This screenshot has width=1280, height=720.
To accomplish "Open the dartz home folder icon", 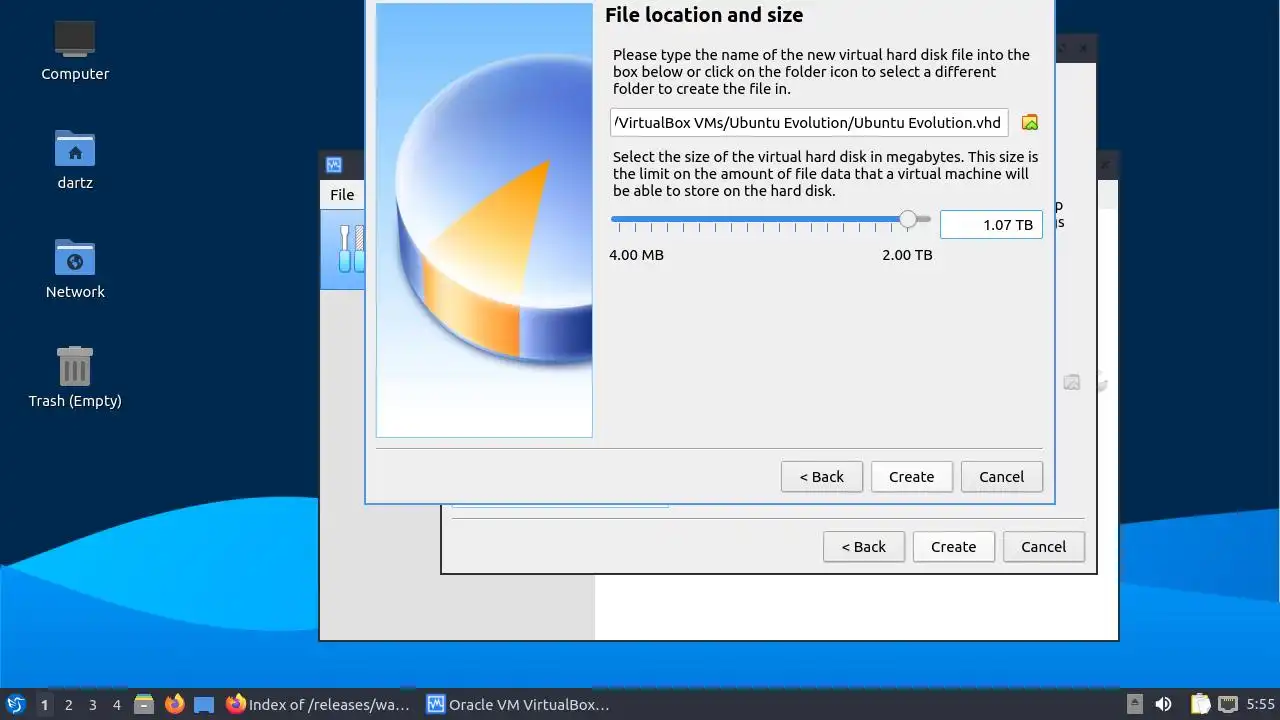I will coord(75,160).
